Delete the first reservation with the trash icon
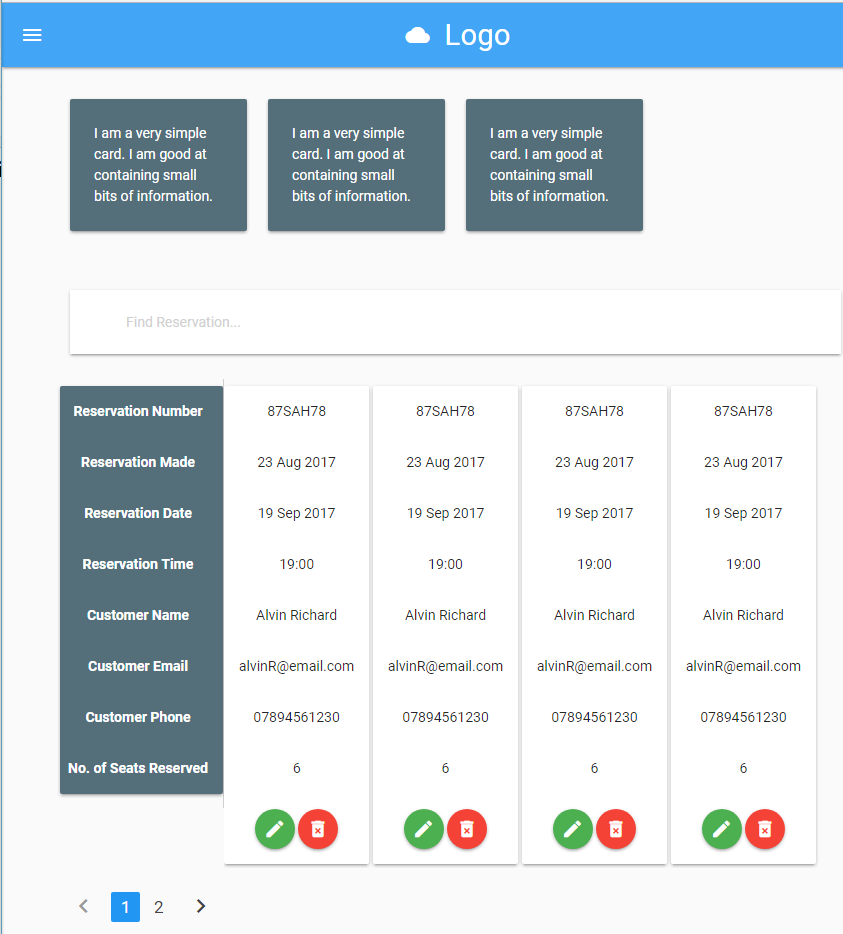The height and width of the screenshot is (934, 843). [318, 829]
